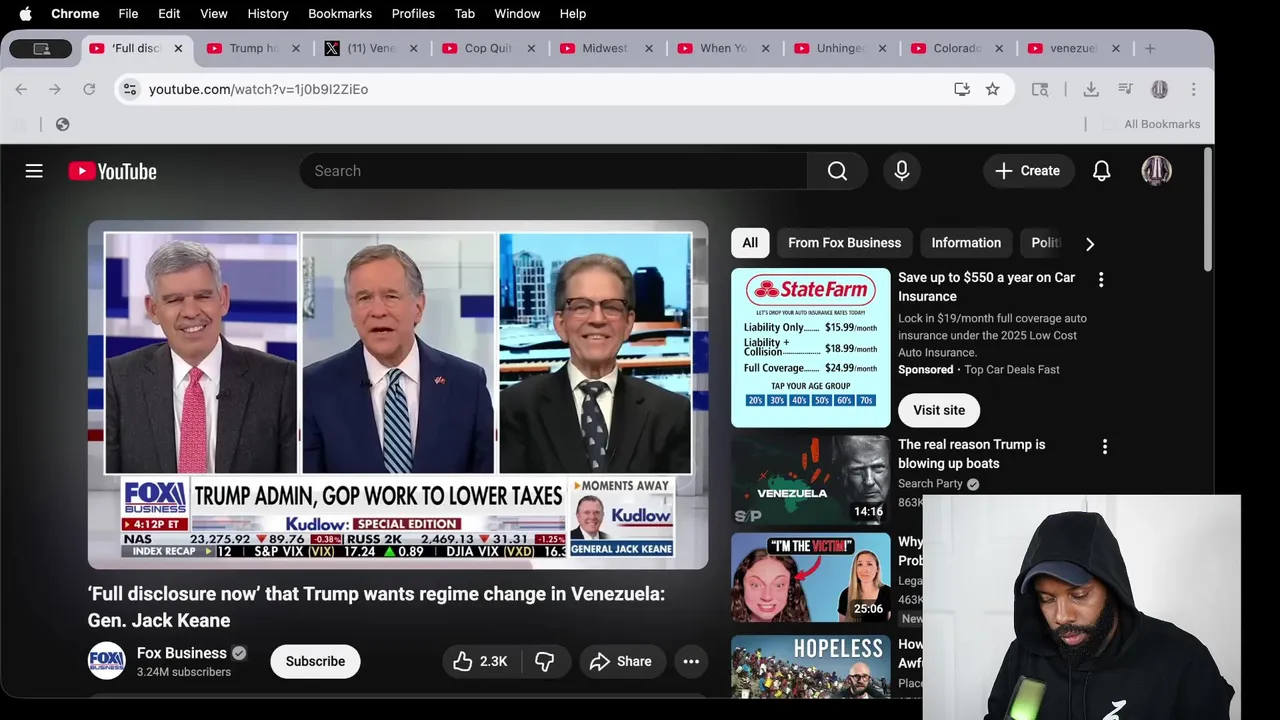
Task: Open the 'I'M THE VICTIM' video thumbnail
Action: [810, 577]
